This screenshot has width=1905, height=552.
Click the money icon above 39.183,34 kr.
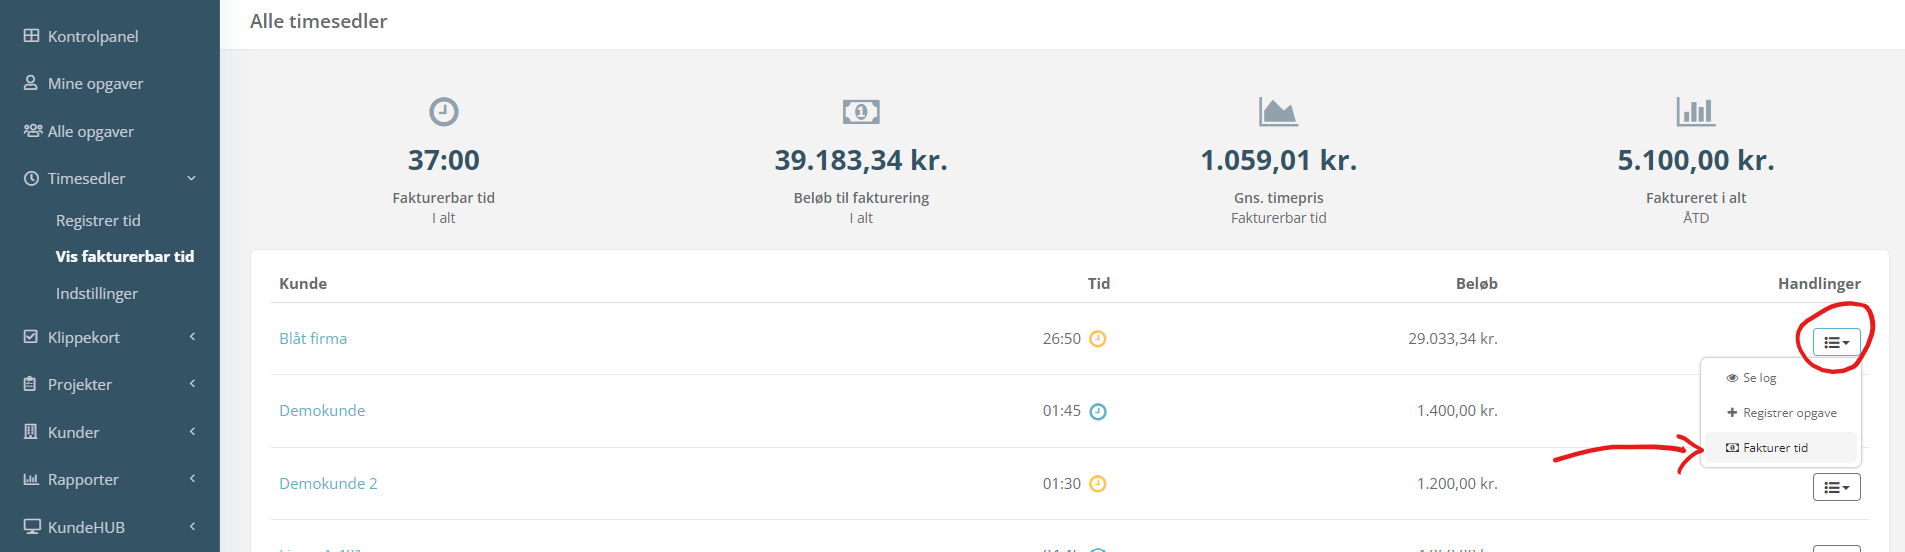coord(861,111)
